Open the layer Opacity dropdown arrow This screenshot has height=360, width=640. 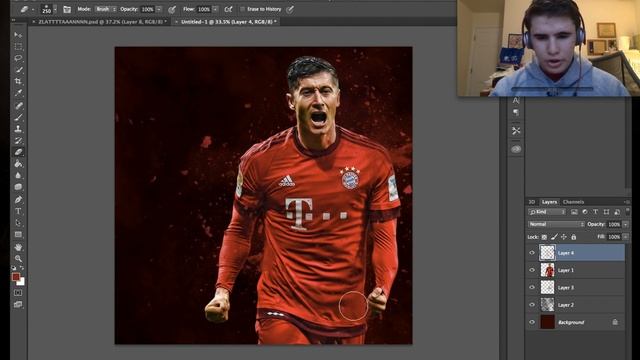click(625, 224)
